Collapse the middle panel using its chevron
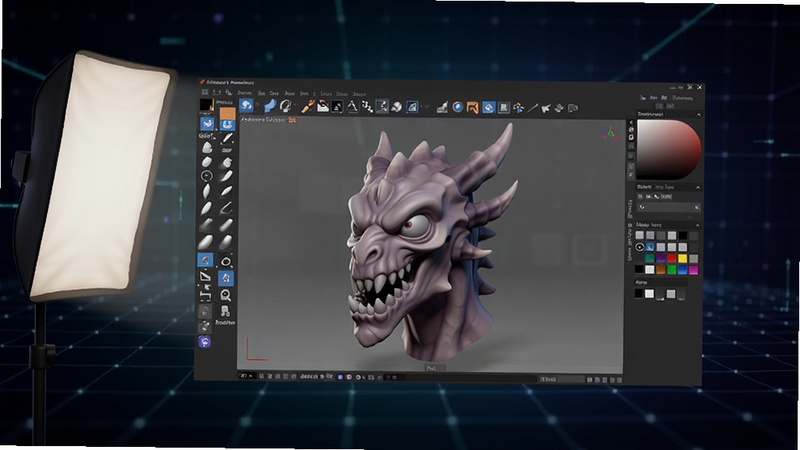Image resolution: width=800 pixels, height=450 pixels. click(x=697, y=188)
